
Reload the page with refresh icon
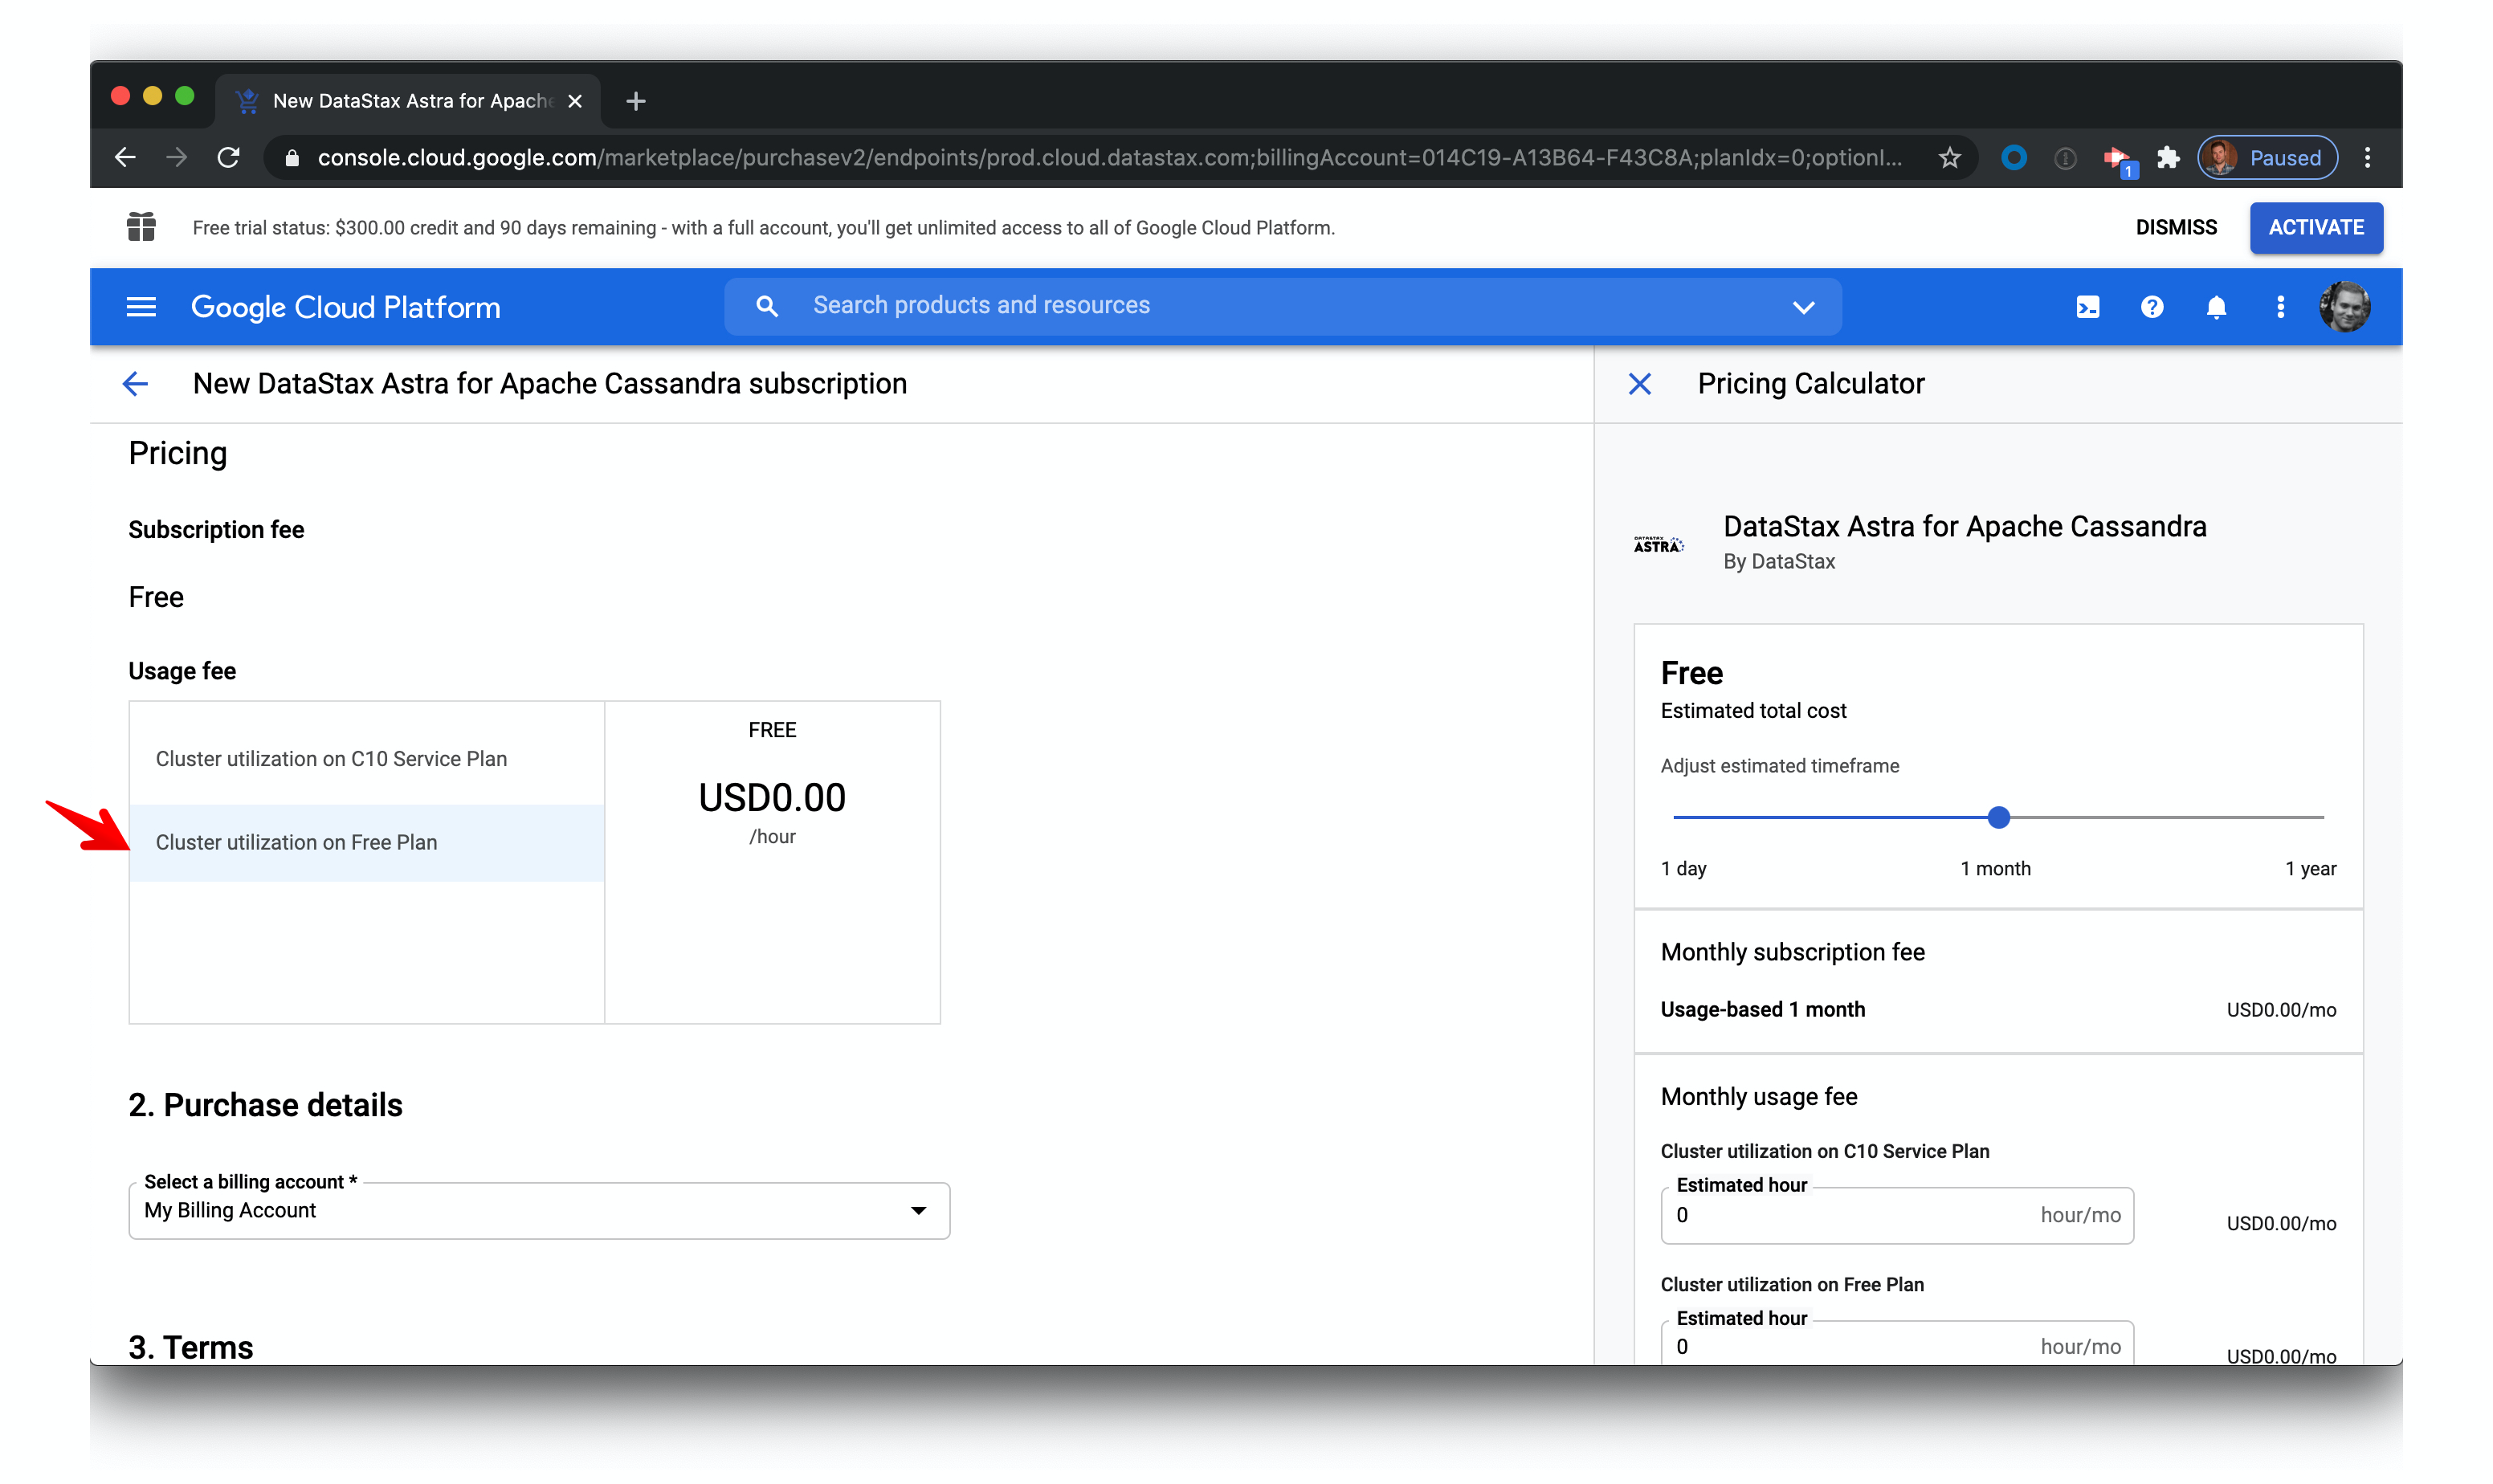coord(229,157)
